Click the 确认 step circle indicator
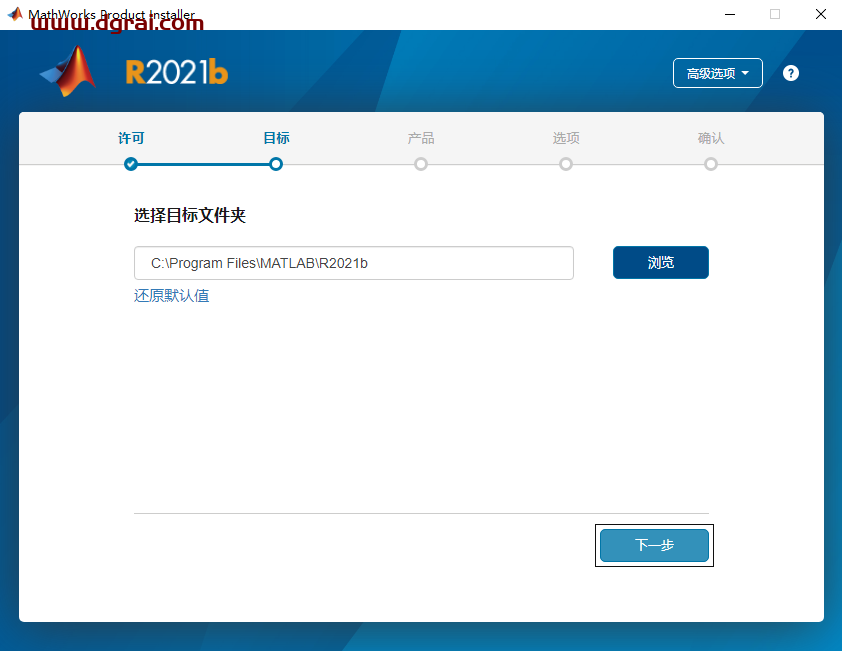The image size is (842, 651). [711, 164]
